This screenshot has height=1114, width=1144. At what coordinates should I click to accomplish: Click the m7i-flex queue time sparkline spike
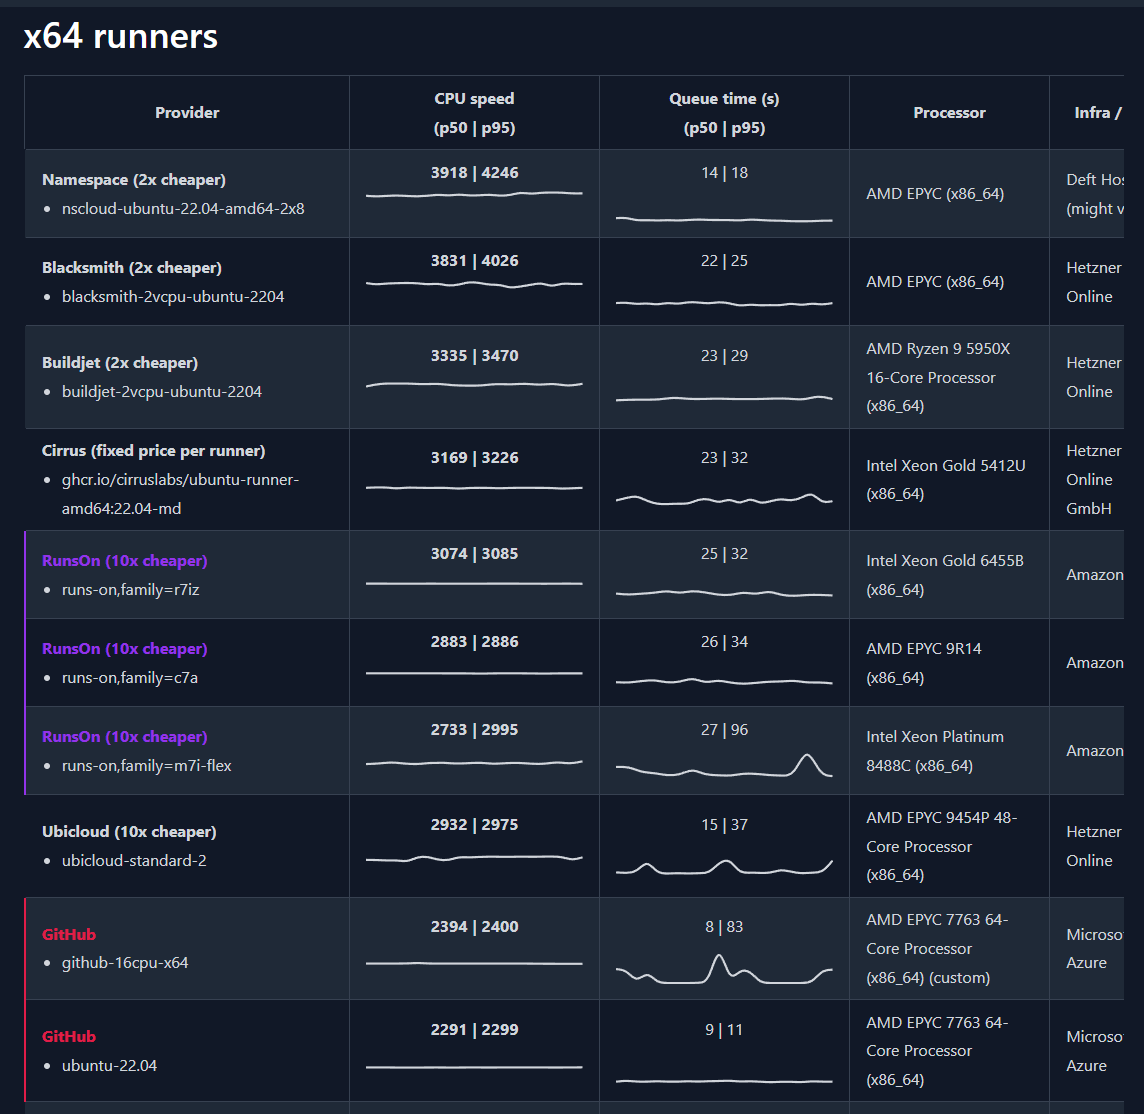[807, 765]
